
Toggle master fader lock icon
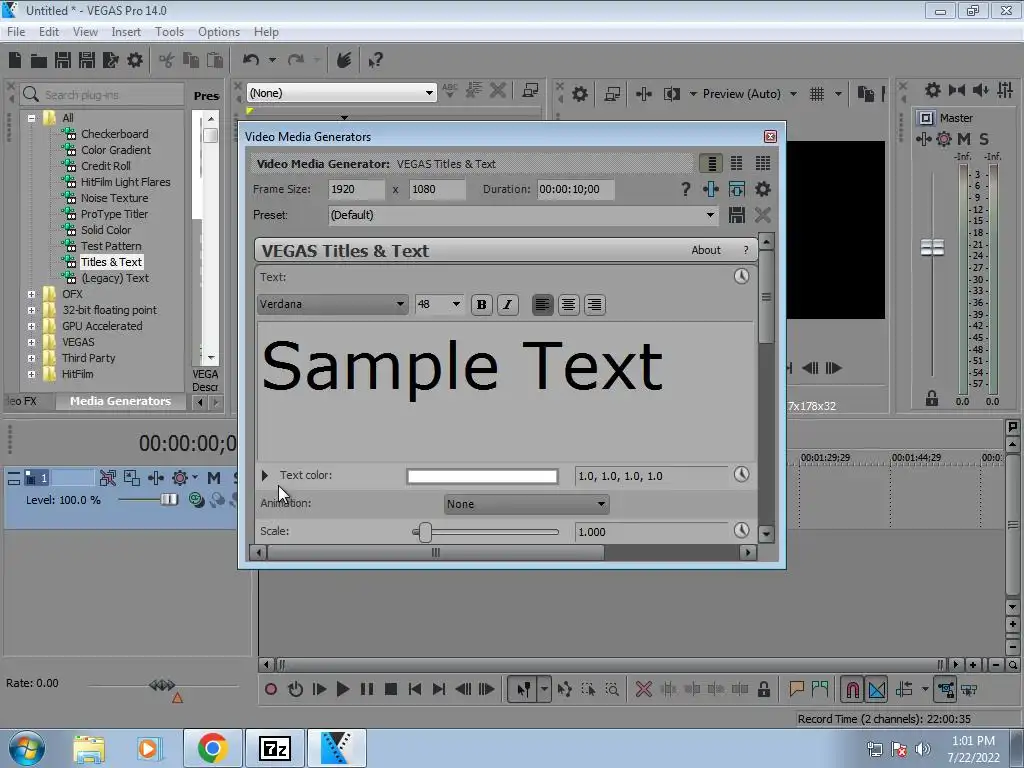coord(932,398)
